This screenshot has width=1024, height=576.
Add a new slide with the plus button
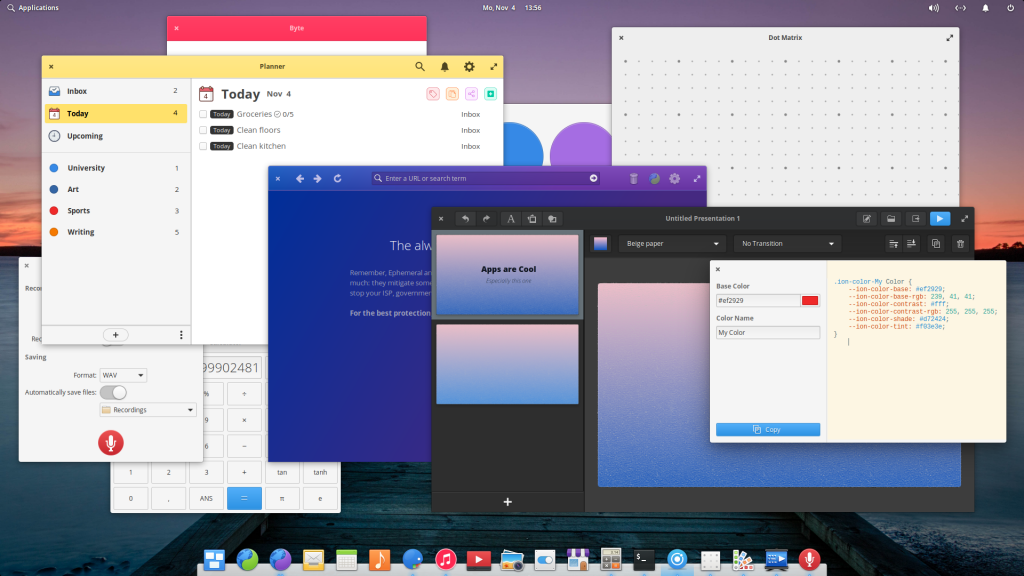[507, 502]
